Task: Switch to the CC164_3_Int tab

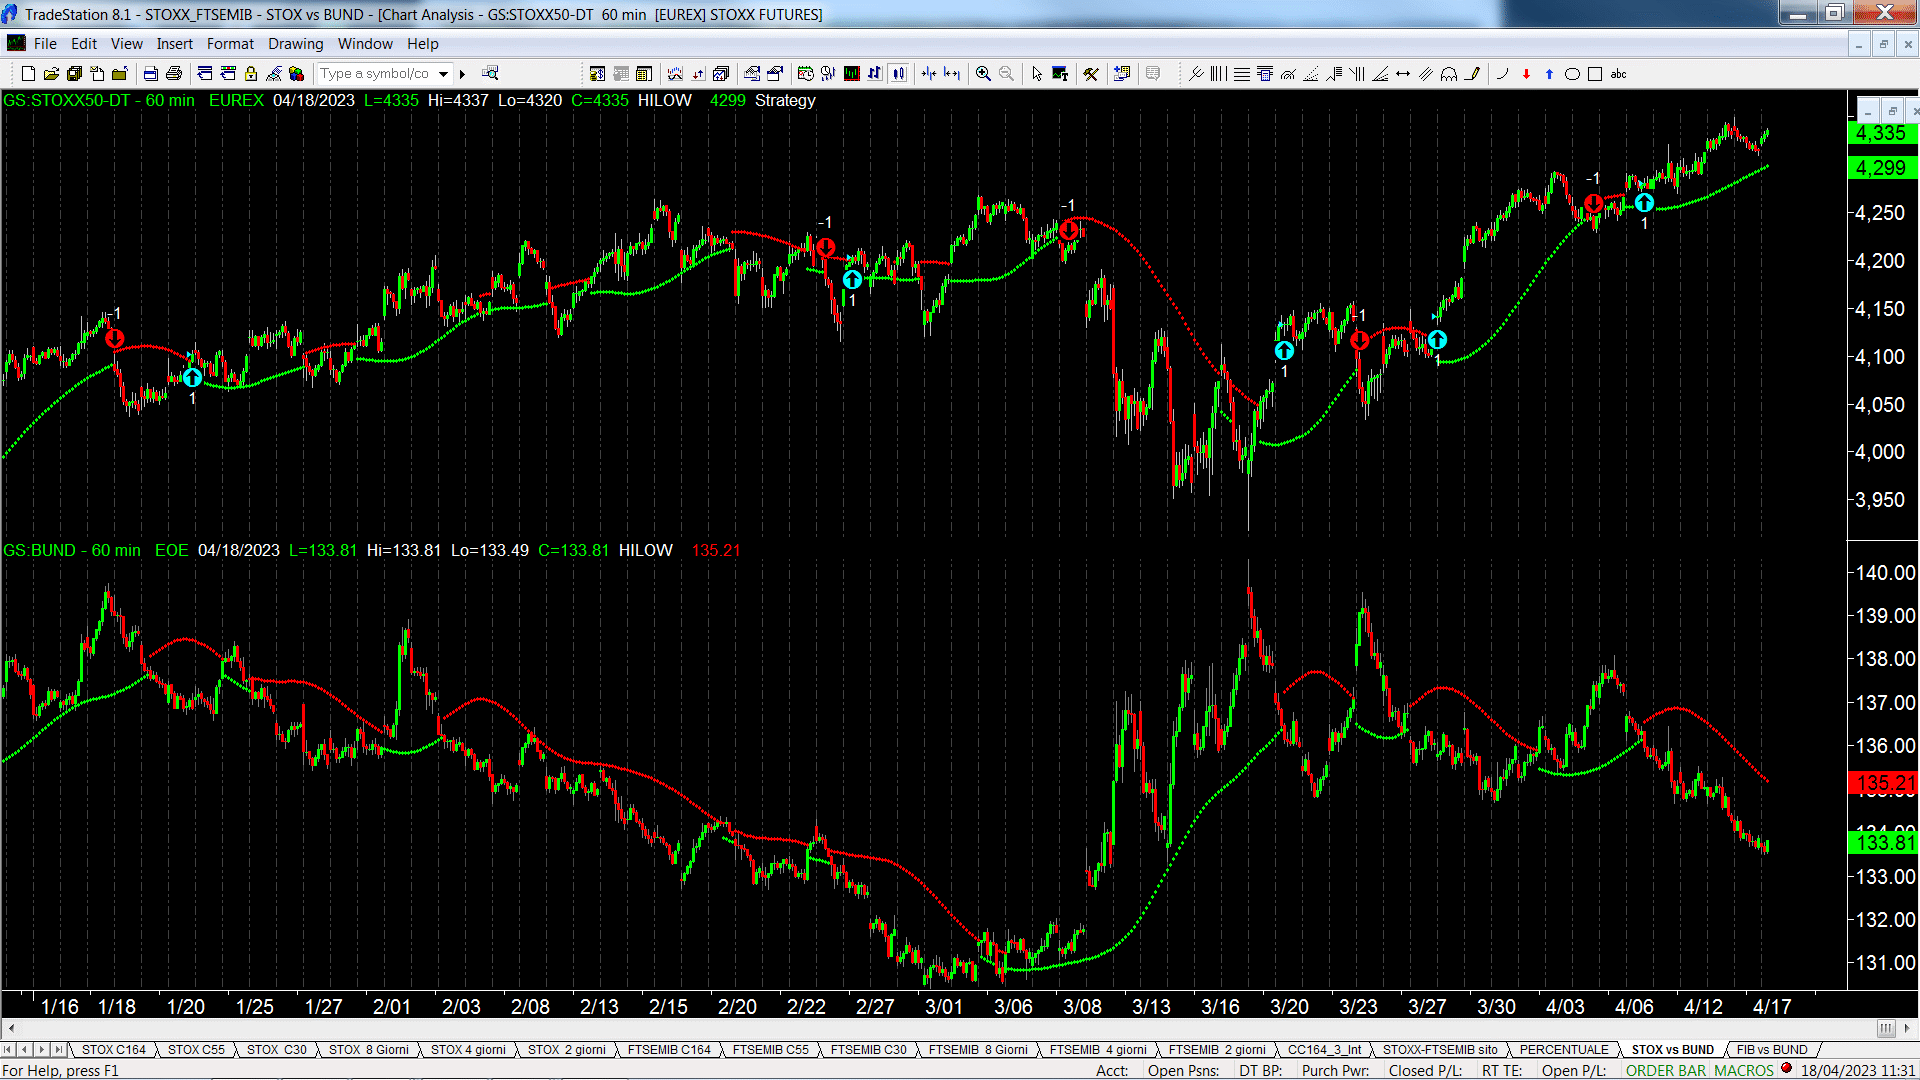Action: [1325, 1050]
